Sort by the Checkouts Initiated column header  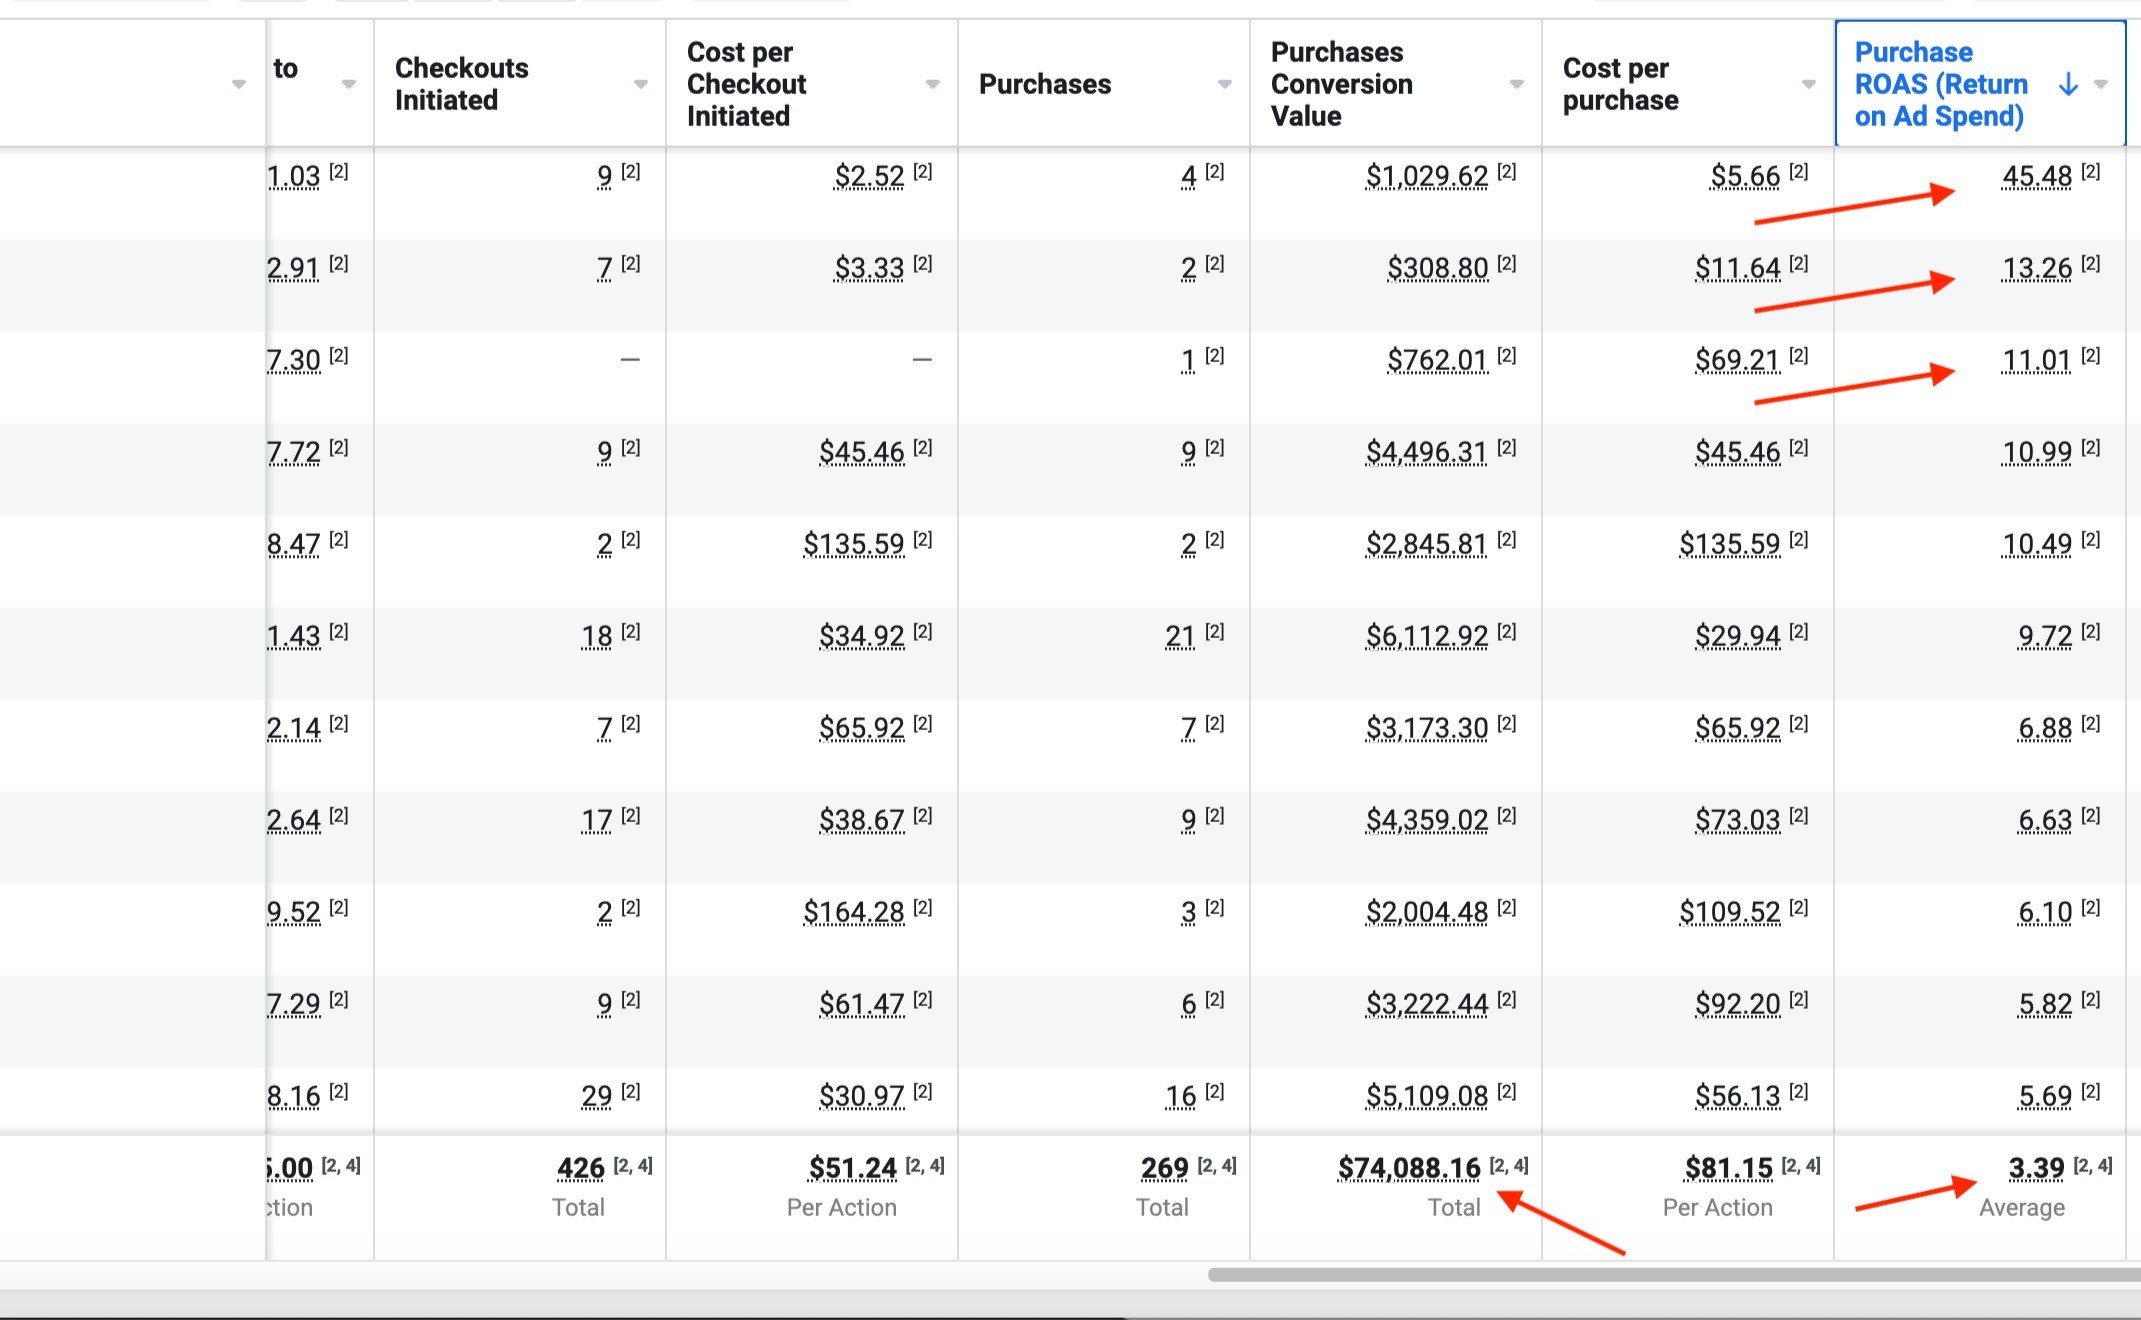[461, 84]
